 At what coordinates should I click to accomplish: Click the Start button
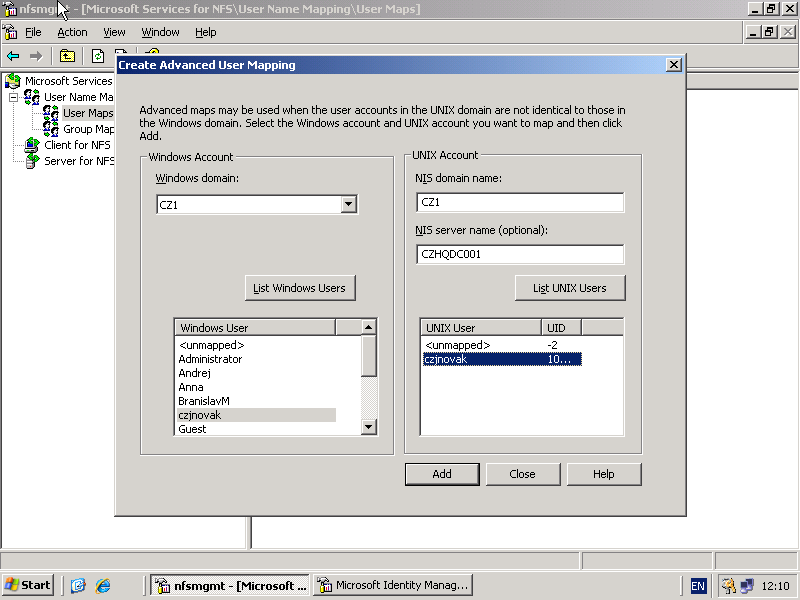pyautogui.click(x=28, y=585)
